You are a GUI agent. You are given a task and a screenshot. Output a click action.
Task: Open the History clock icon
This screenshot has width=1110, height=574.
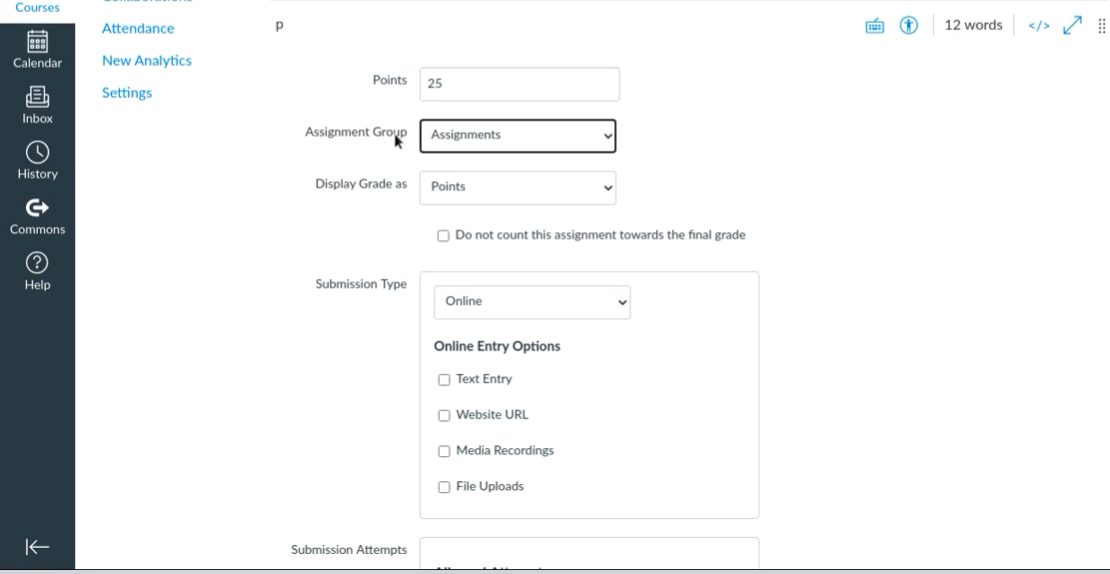pos(37,158)
